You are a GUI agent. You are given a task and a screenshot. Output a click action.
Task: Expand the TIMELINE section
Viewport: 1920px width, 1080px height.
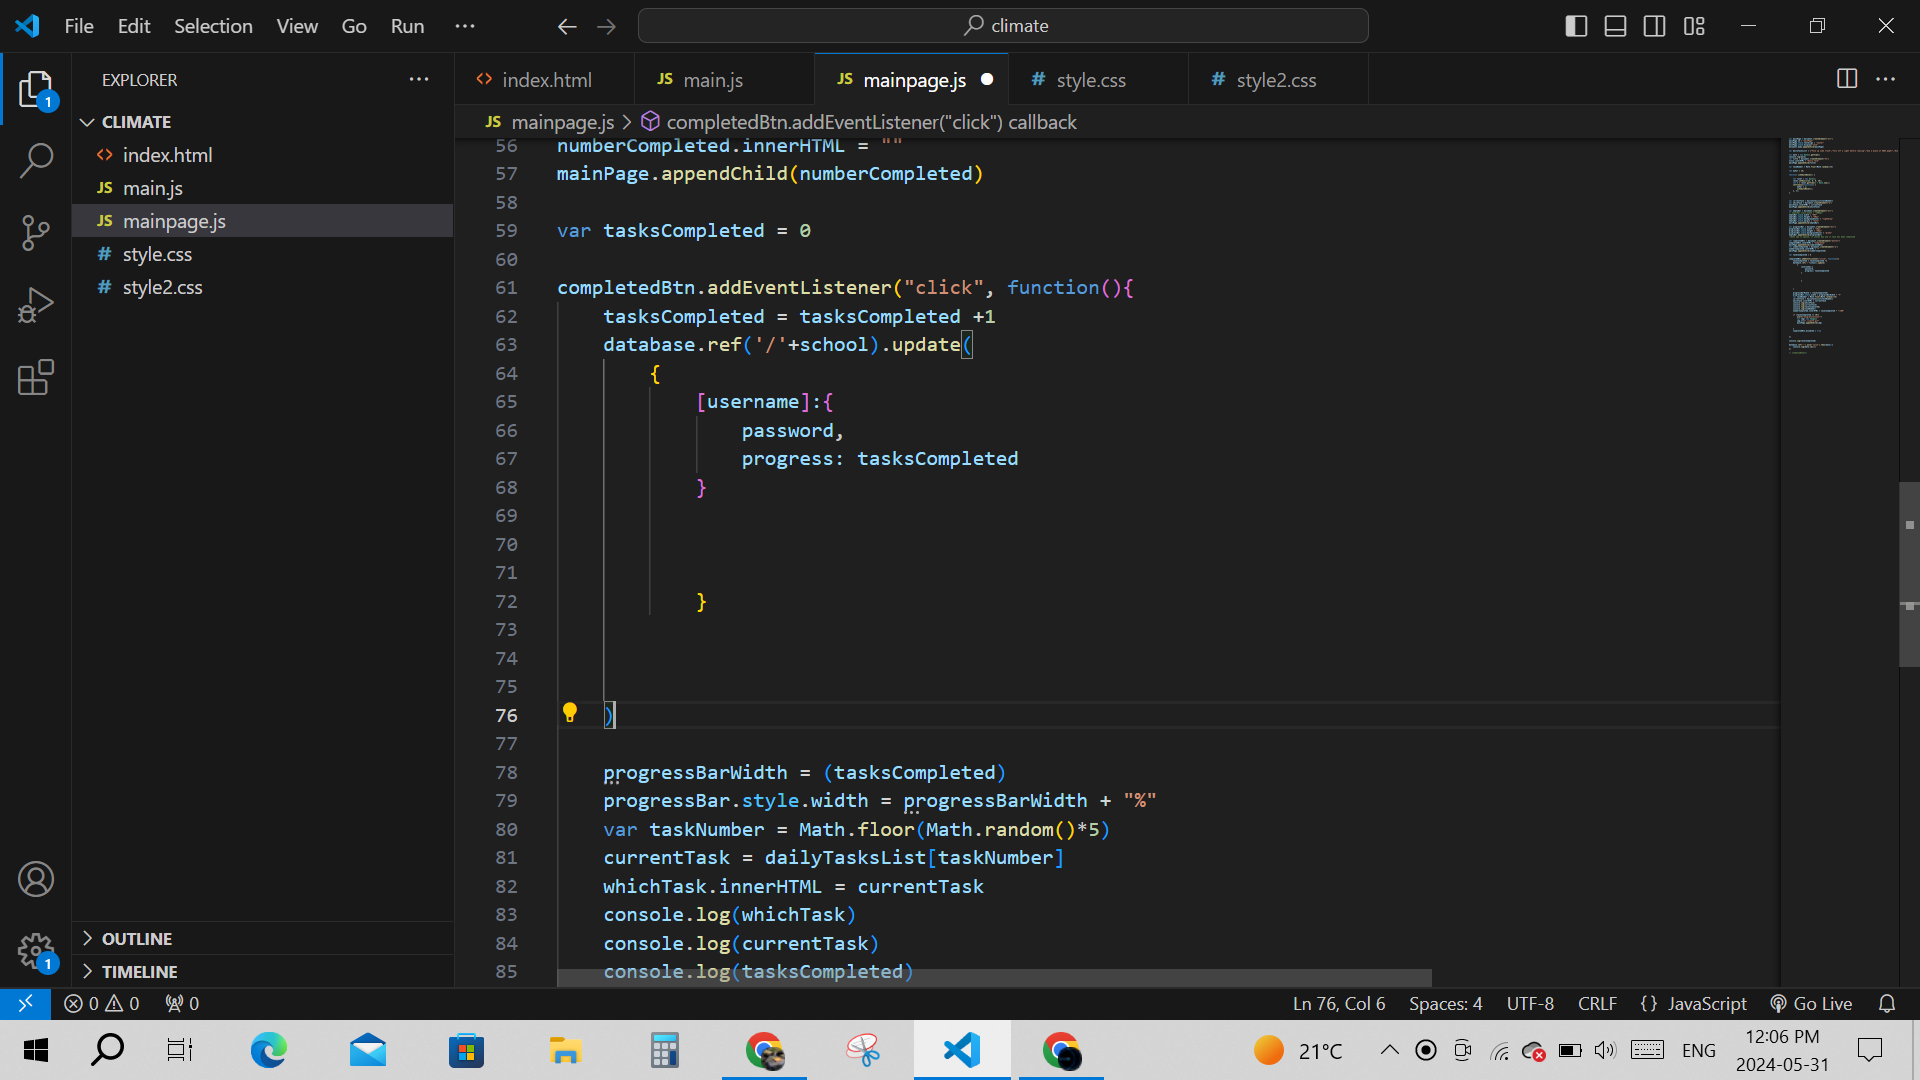pos(139,971)
